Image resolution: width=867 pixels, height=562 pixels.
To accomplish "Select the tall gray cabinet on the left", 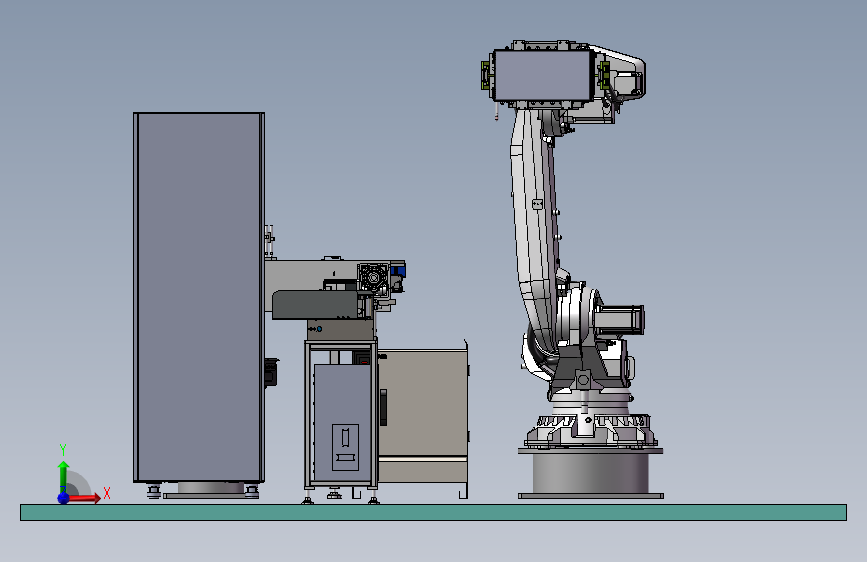I will [x=199, y=298].
